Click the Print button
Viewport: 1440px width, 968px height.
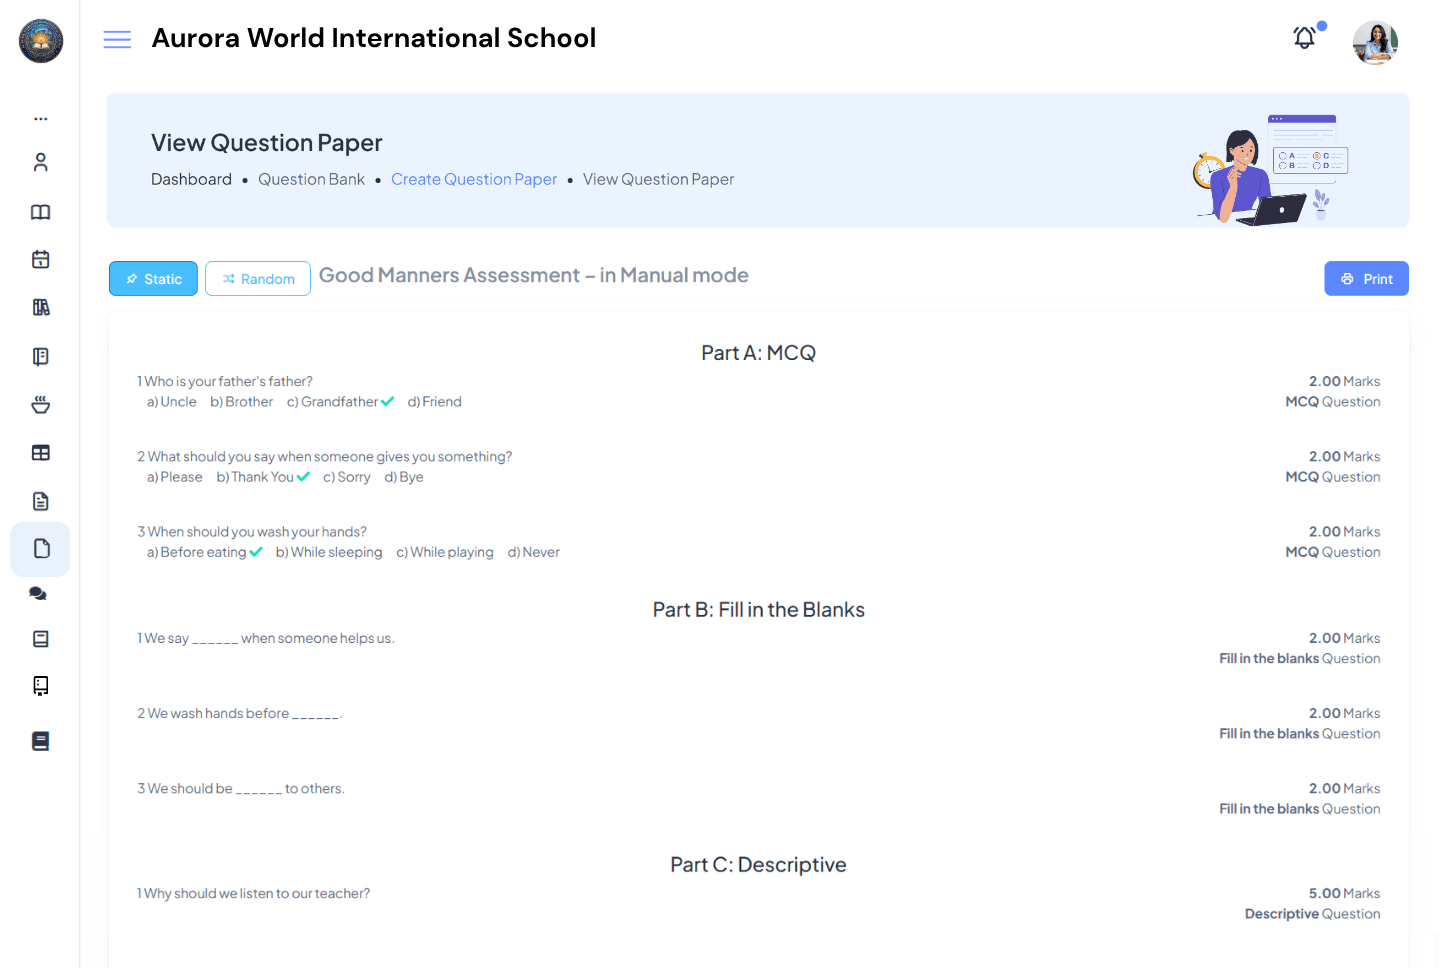(x=1366, y=278)
